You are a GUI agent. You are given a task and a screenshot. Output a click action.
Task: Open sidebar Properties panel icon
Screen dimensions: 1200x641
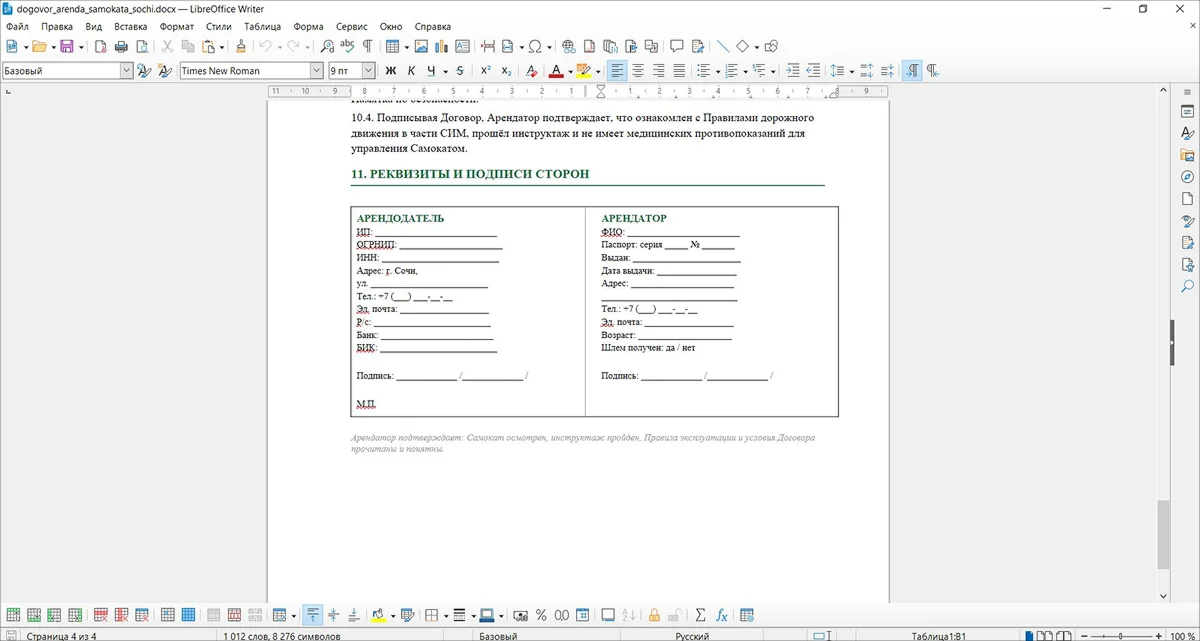[1188, 111]
